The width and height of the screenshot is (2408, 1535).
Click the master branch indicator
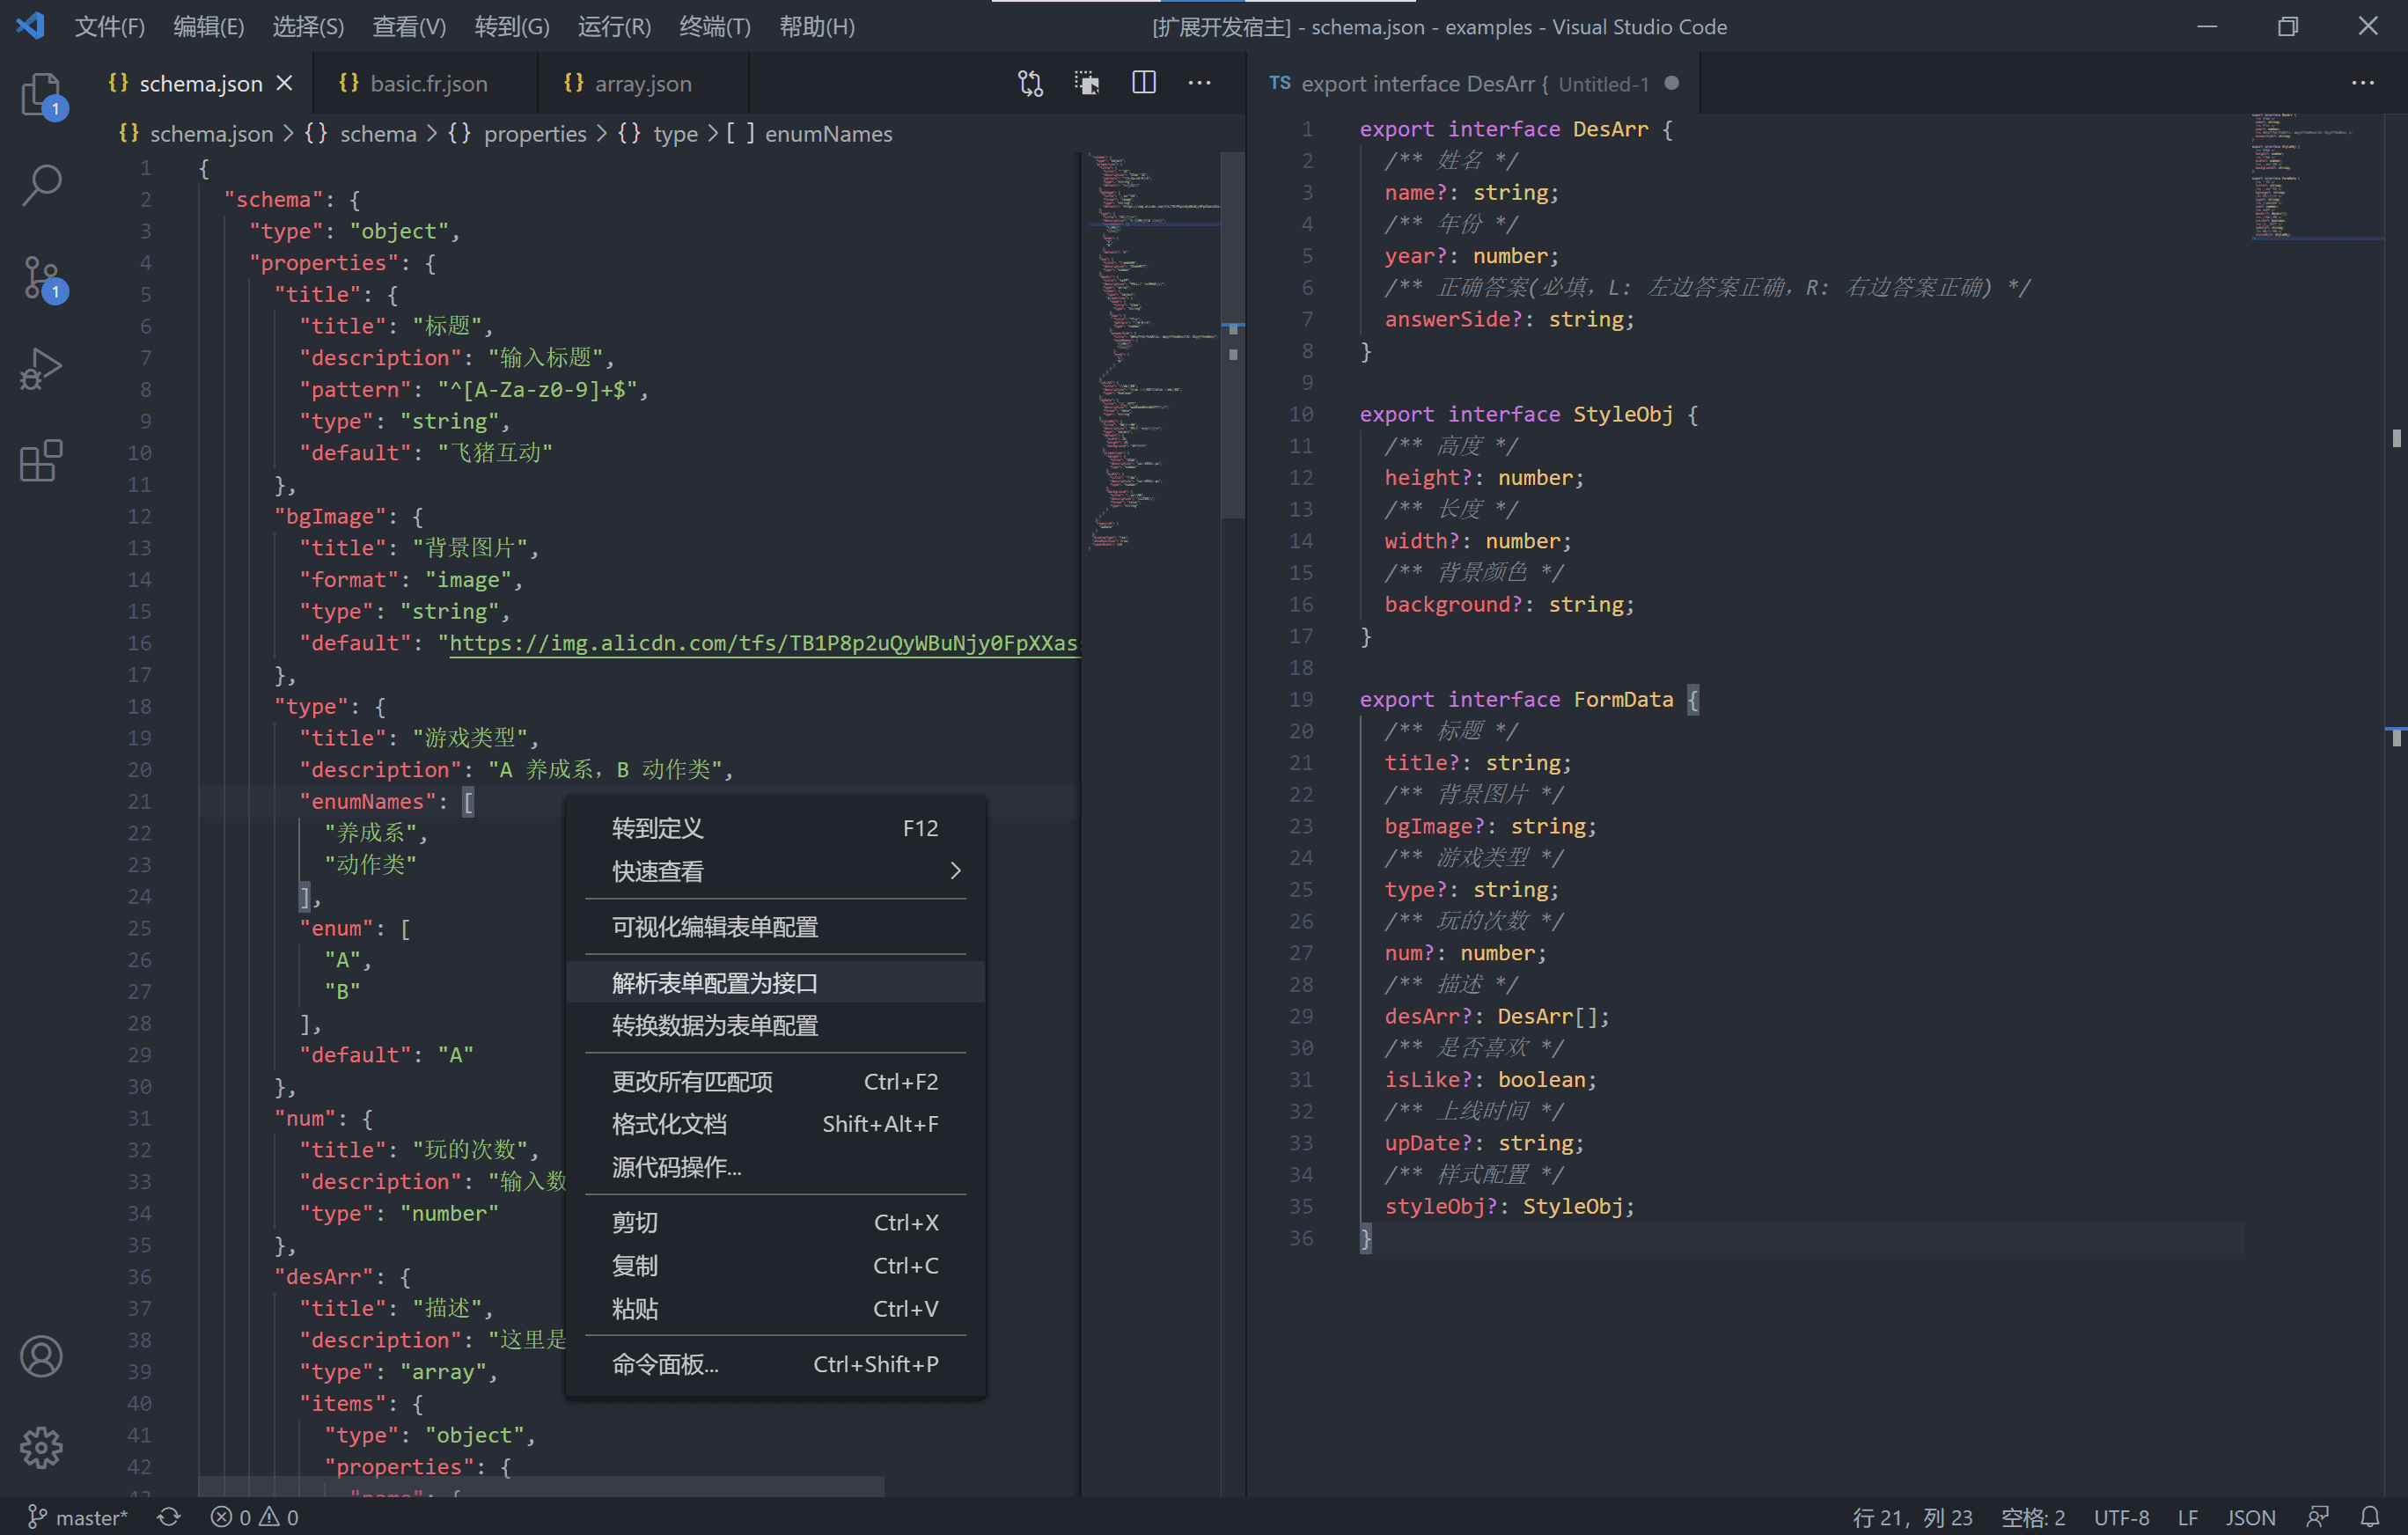click(x=78, y=1516)
